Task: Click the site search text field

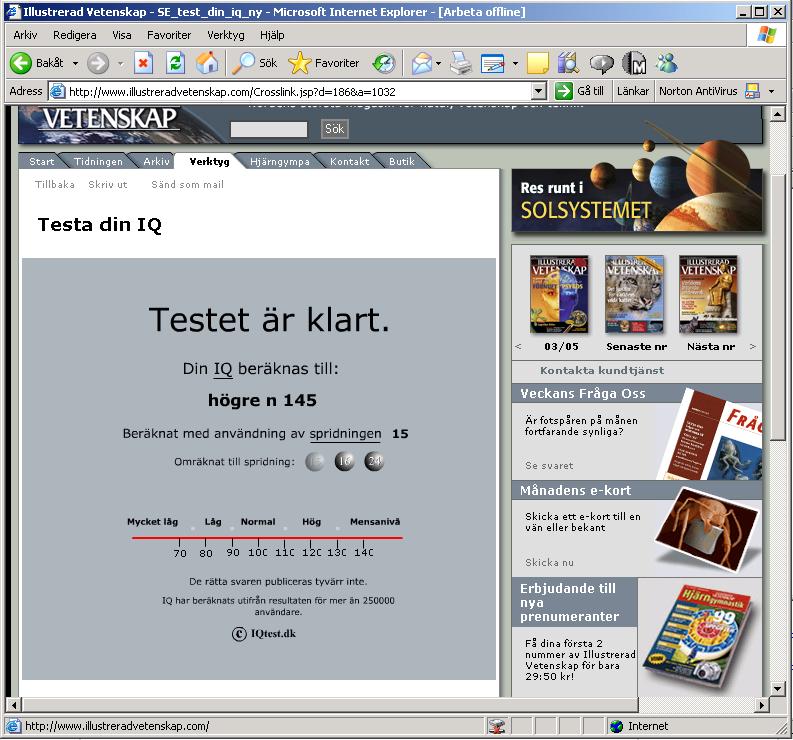Action: tap(269, 129)
